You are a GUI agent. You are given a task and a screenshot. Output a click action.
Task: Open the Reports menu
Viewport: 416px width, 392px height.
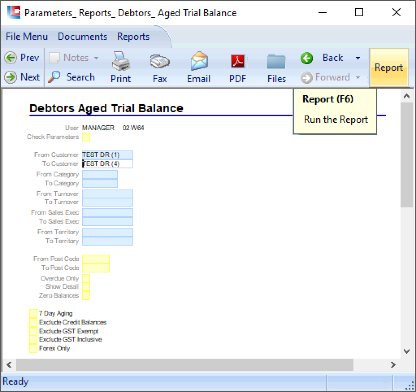(x=133, y=37)
